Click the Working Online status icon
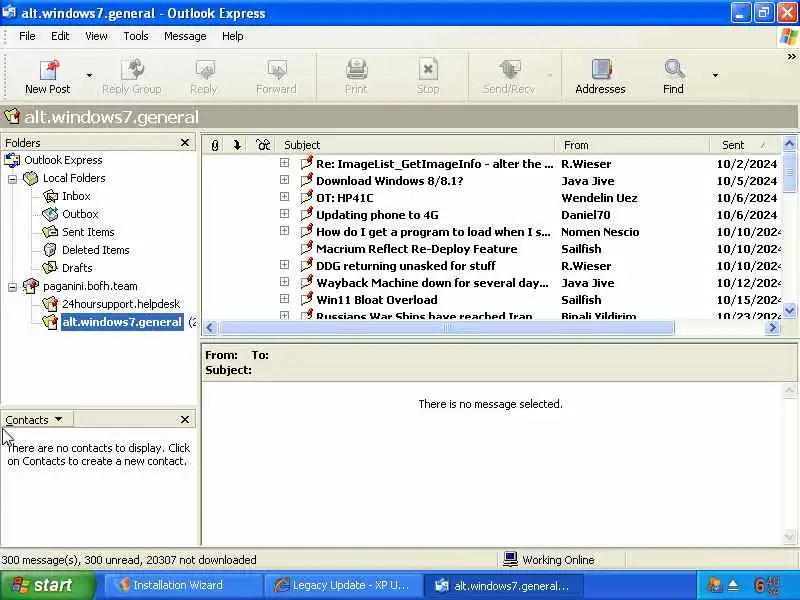This screenshot has height=600, width=800. tap(511, 559)
